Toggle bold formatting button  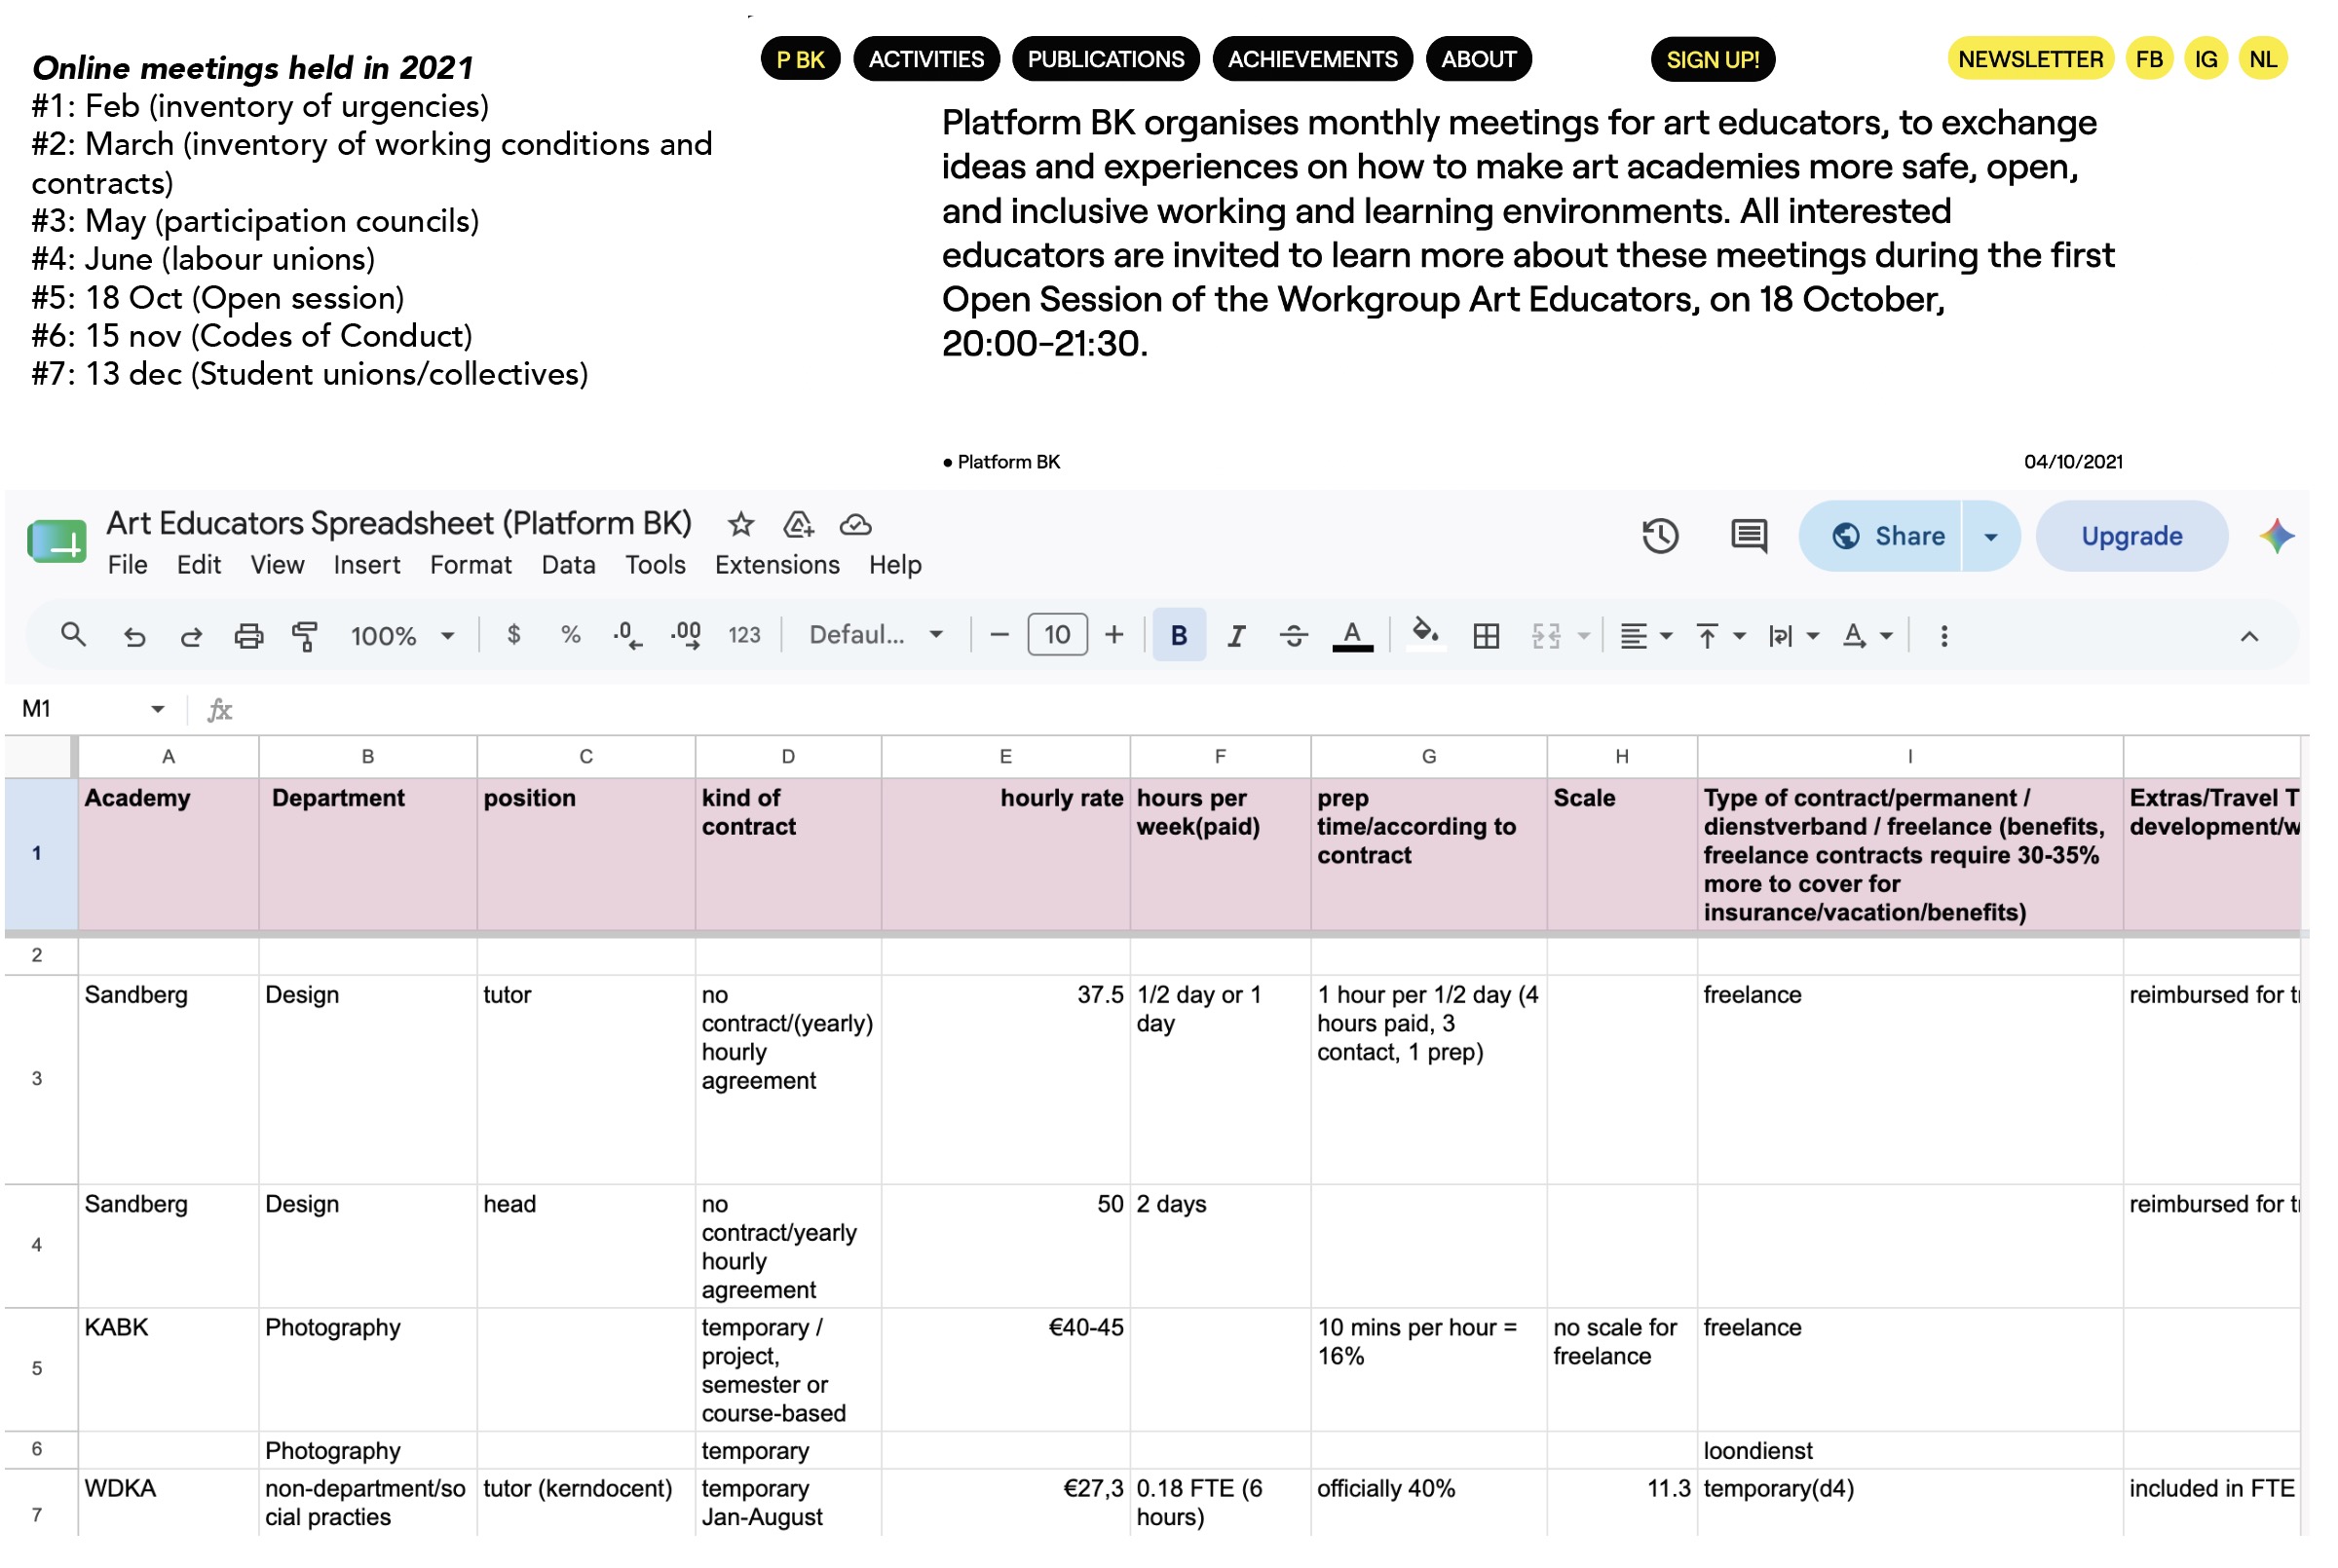pos(1179,636)
